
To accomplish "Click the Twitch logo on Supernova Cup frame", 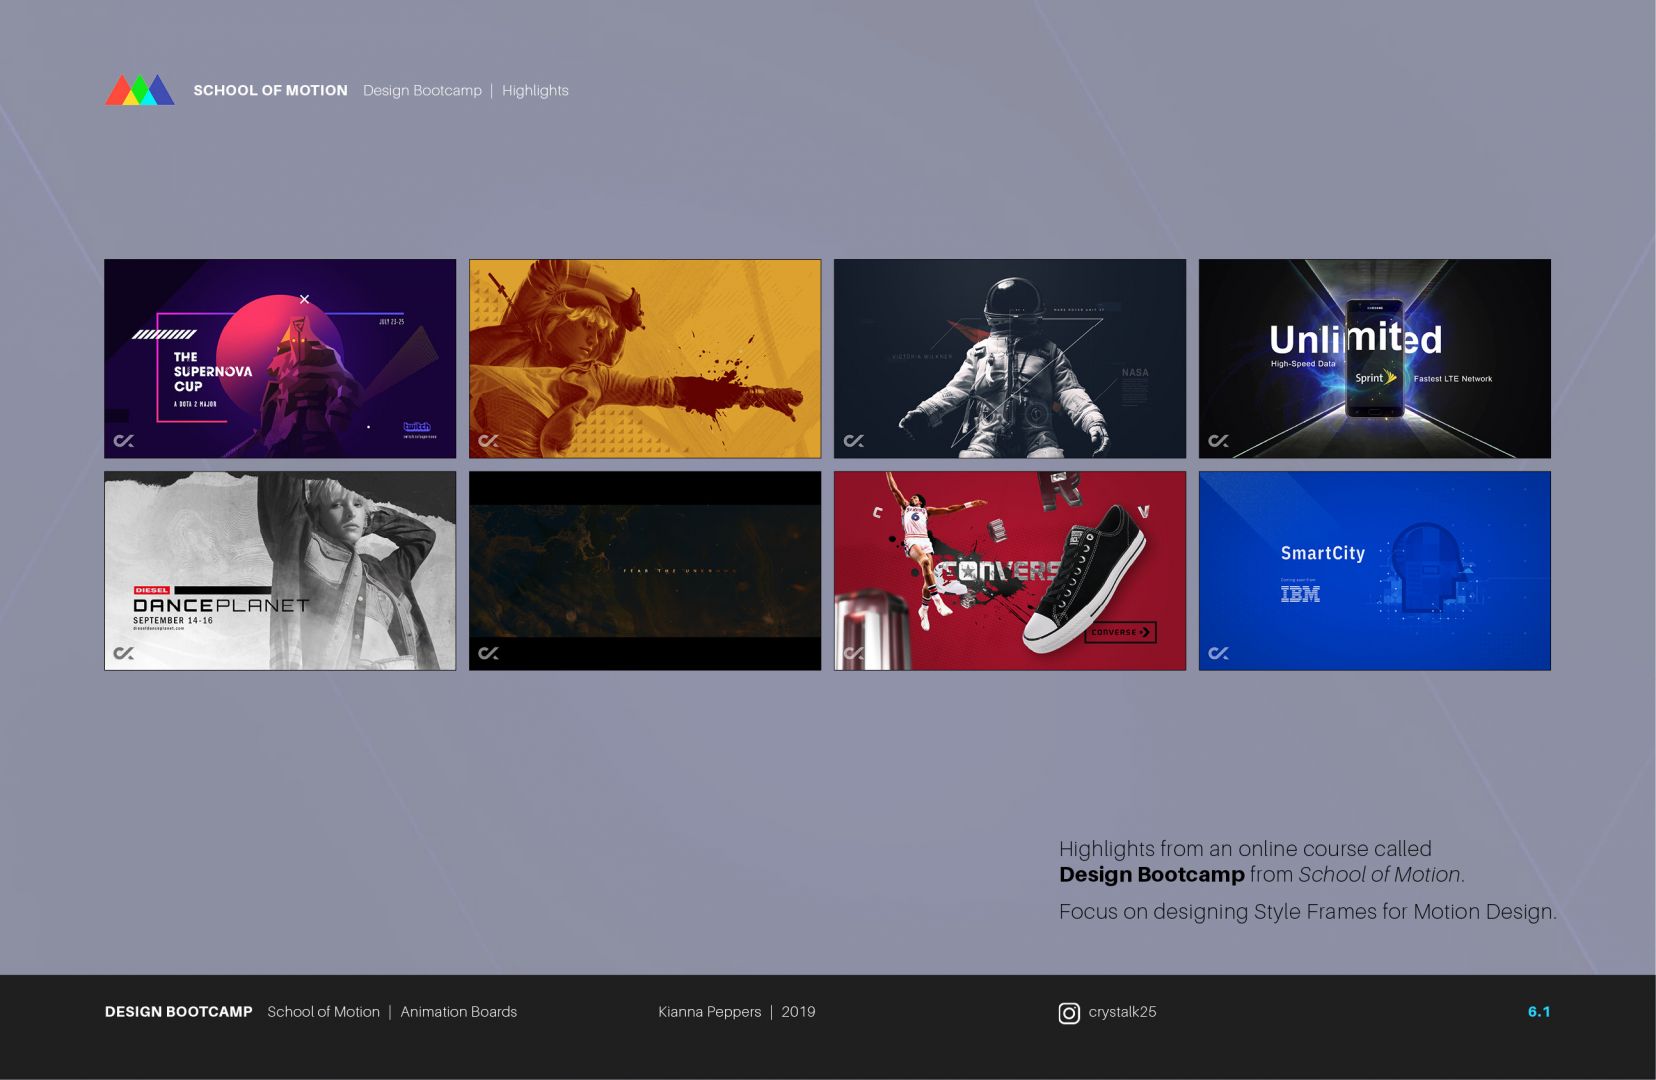I will 417,427.
